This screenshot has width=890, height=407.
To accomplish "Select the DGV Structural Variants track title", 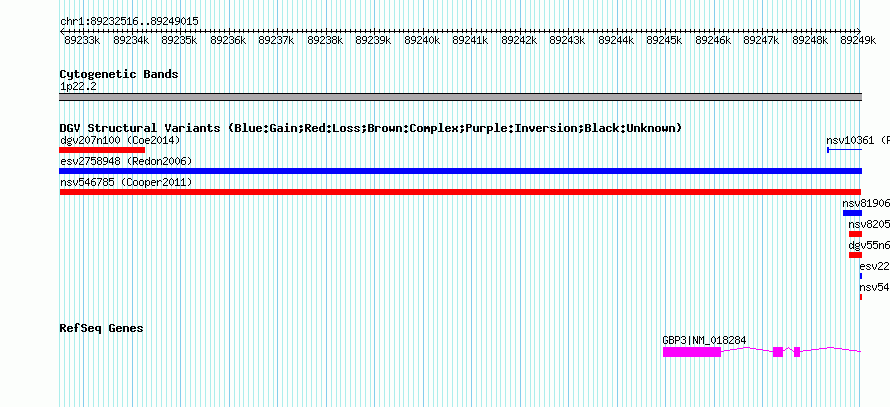I will [371, 128].
